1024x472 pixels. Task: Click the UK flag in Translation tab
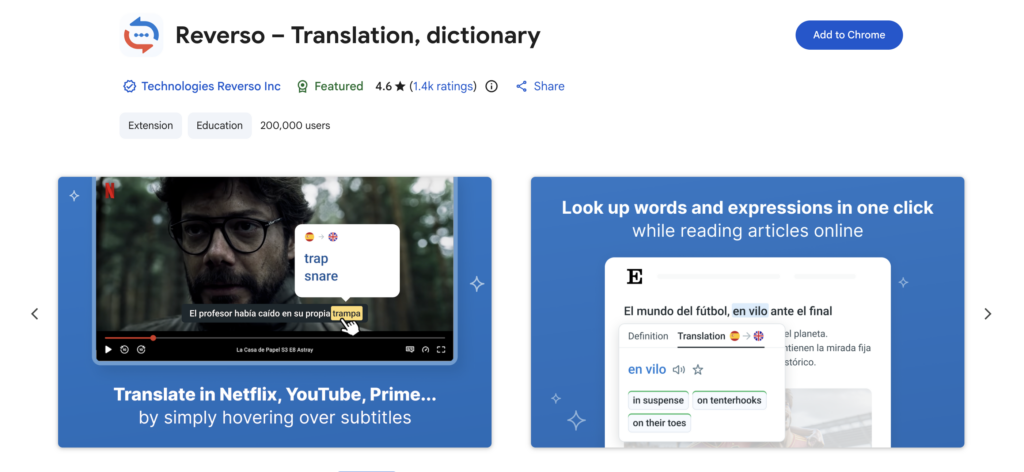(x=758, y=336)
